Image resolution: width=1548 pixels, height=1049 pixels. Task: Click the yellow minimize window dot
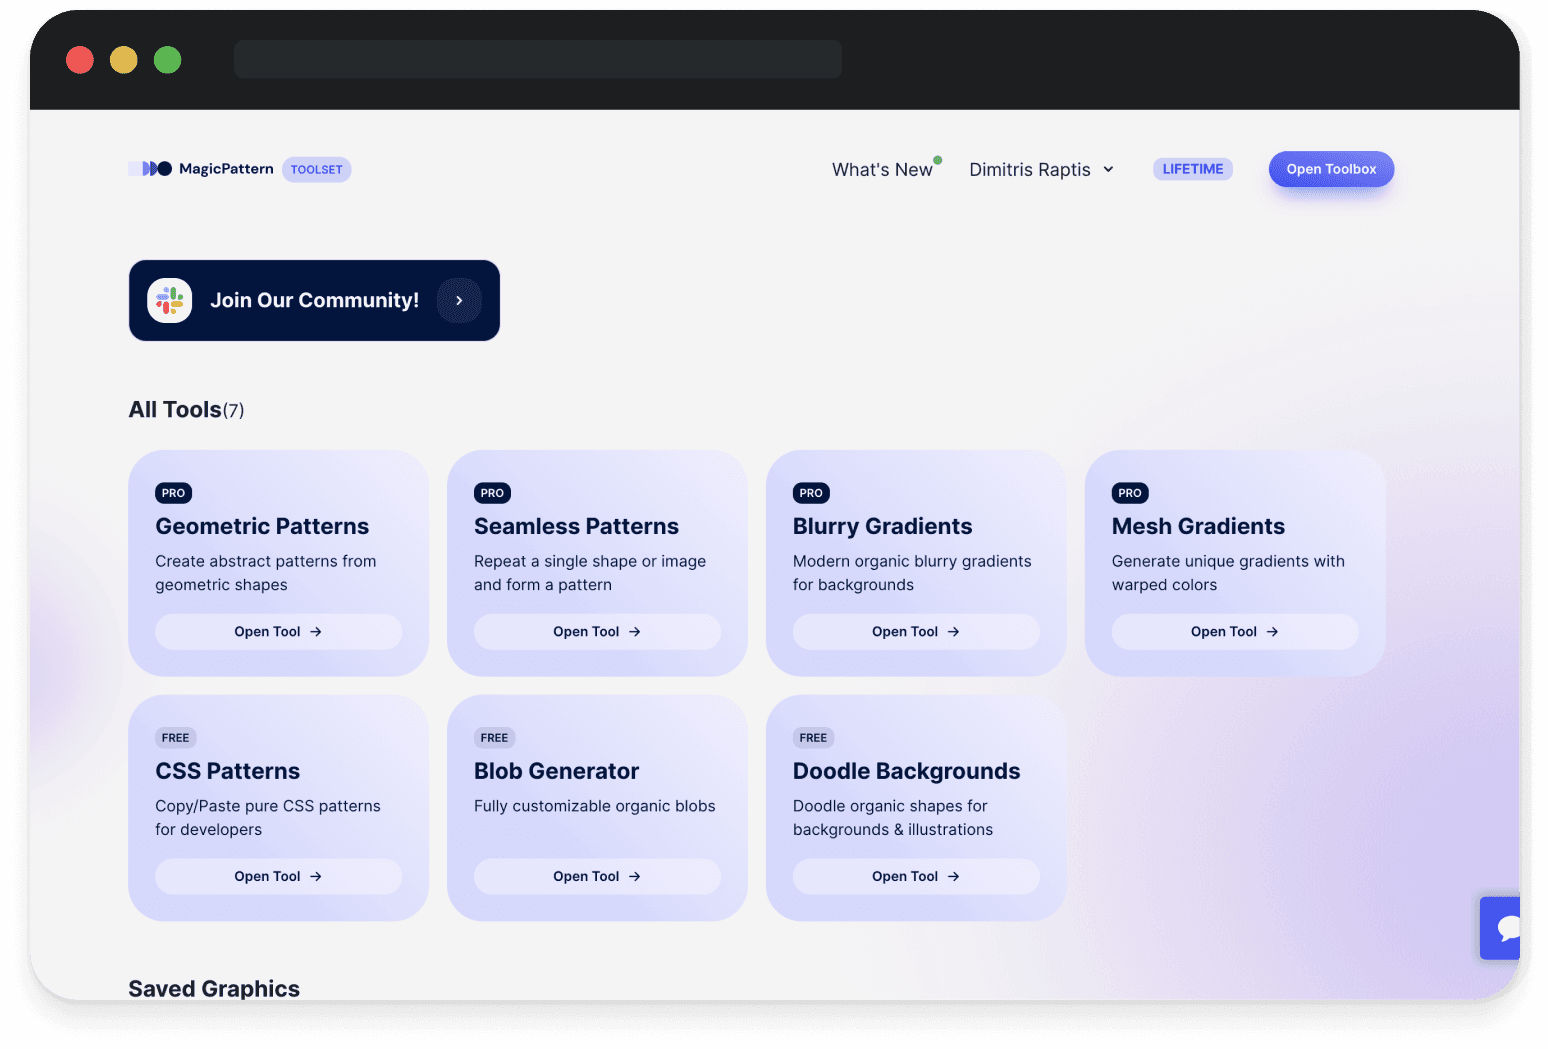[x=124, y=60]
